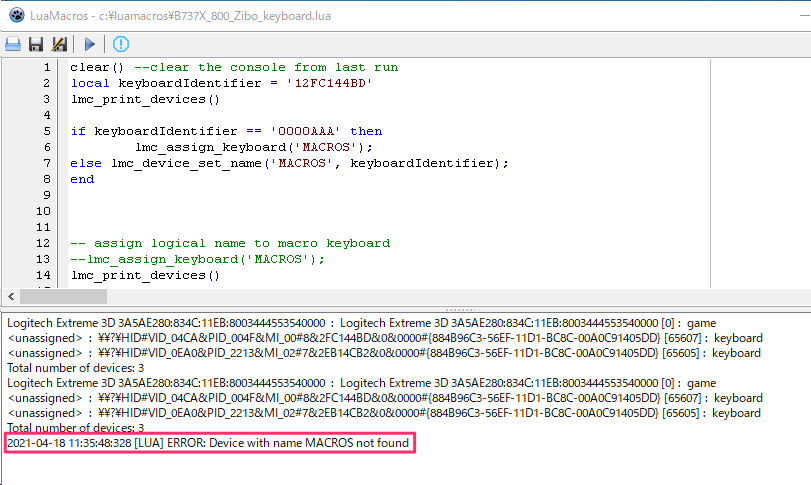Click the editor horizontal scrollbar left arrow
811x485 pixels.
(x=11, y=297)
